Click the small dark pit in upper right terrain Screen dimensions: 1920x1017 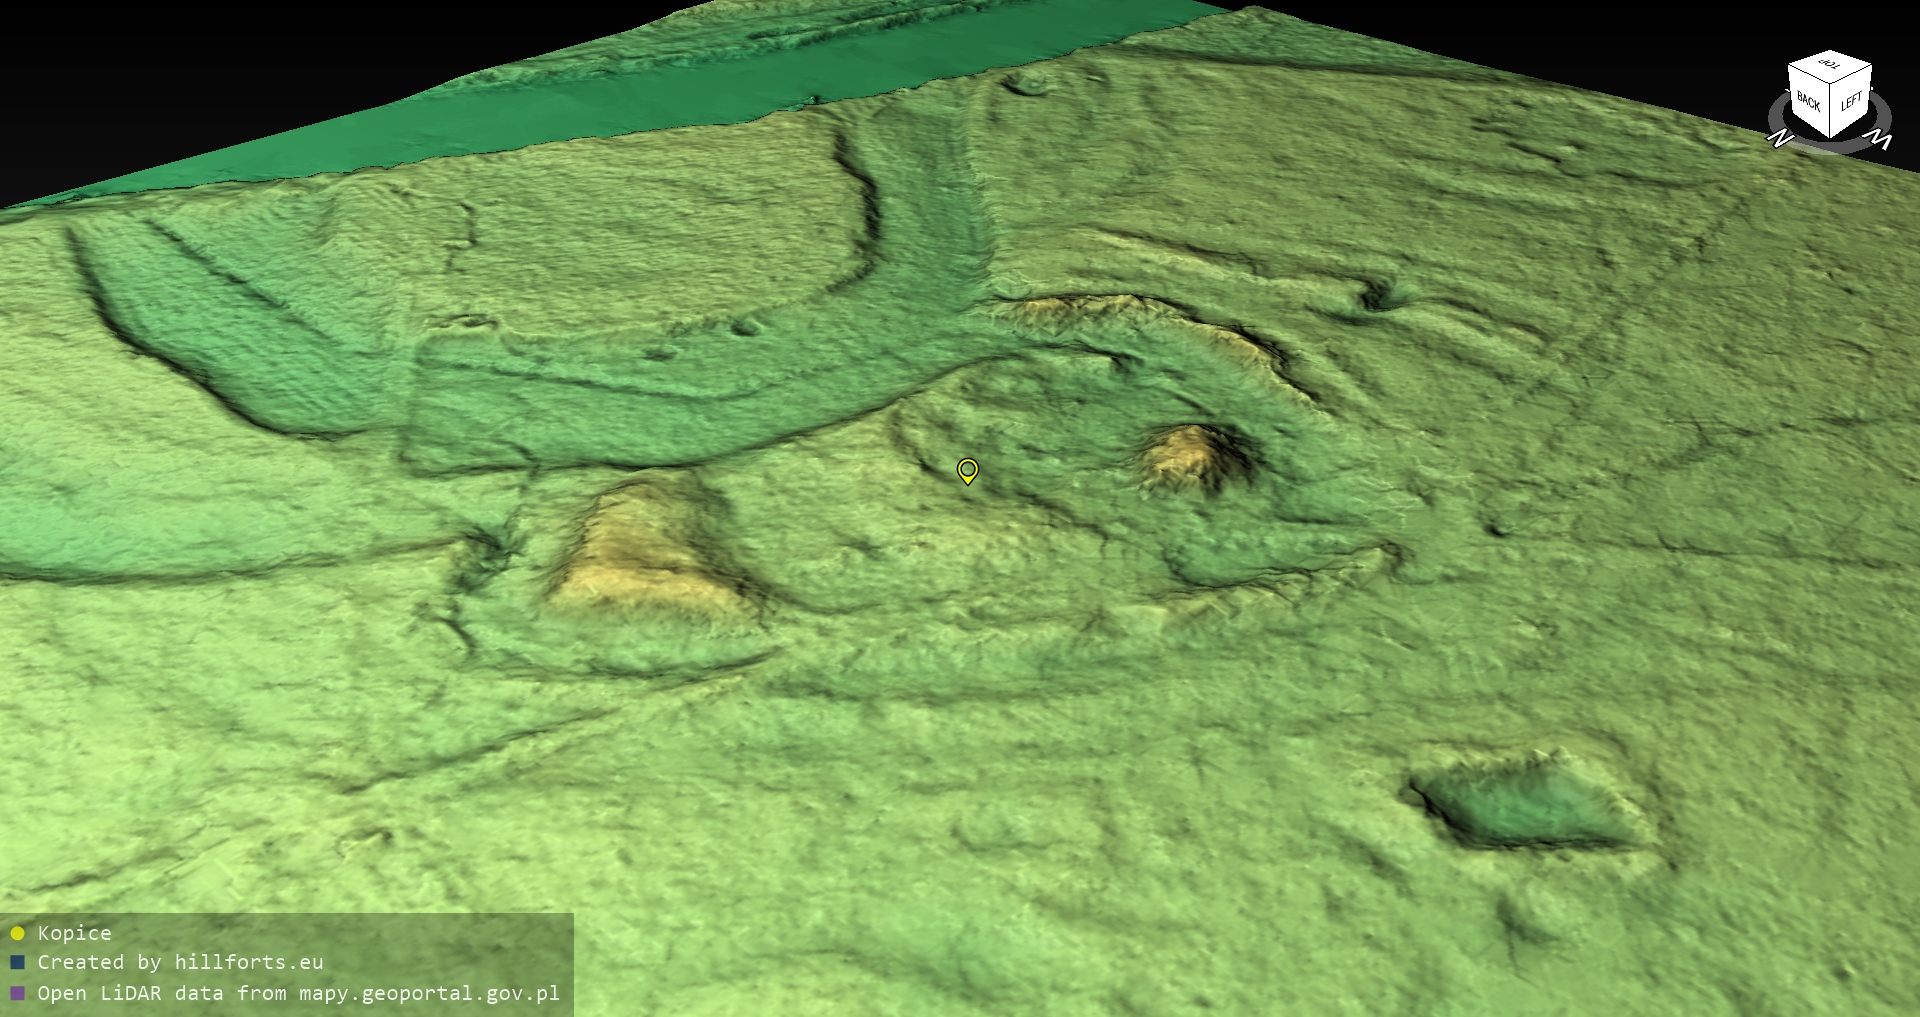tap(1381, 294)
